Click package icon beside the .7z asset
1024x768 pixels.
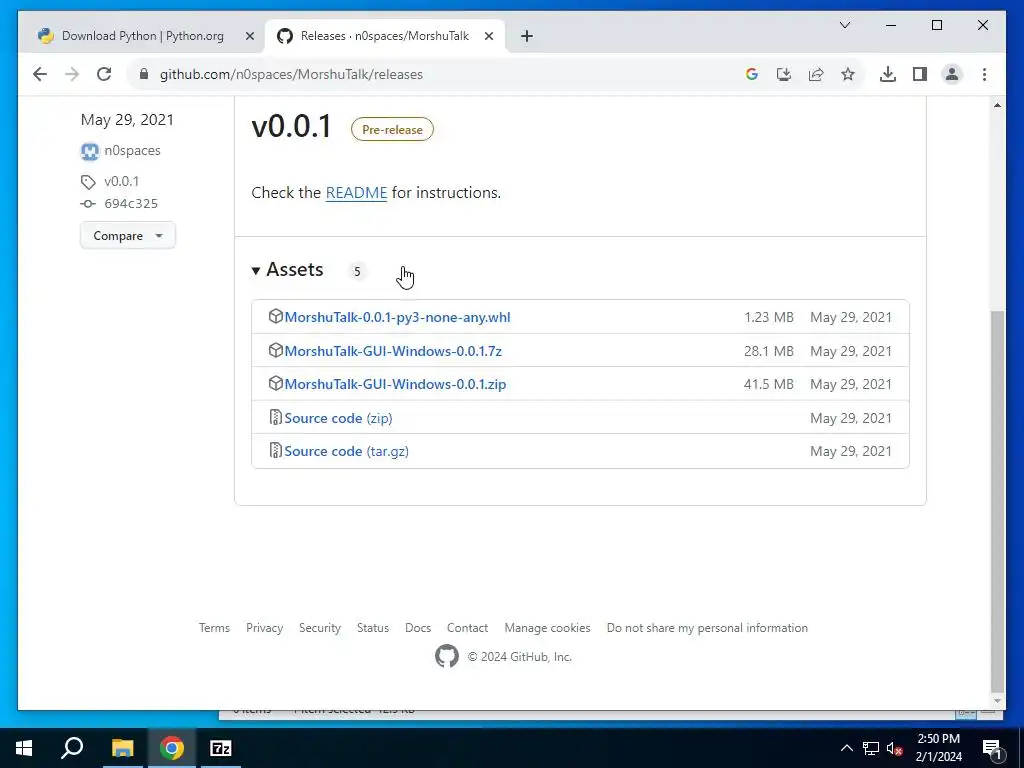[x=276, y=350]
